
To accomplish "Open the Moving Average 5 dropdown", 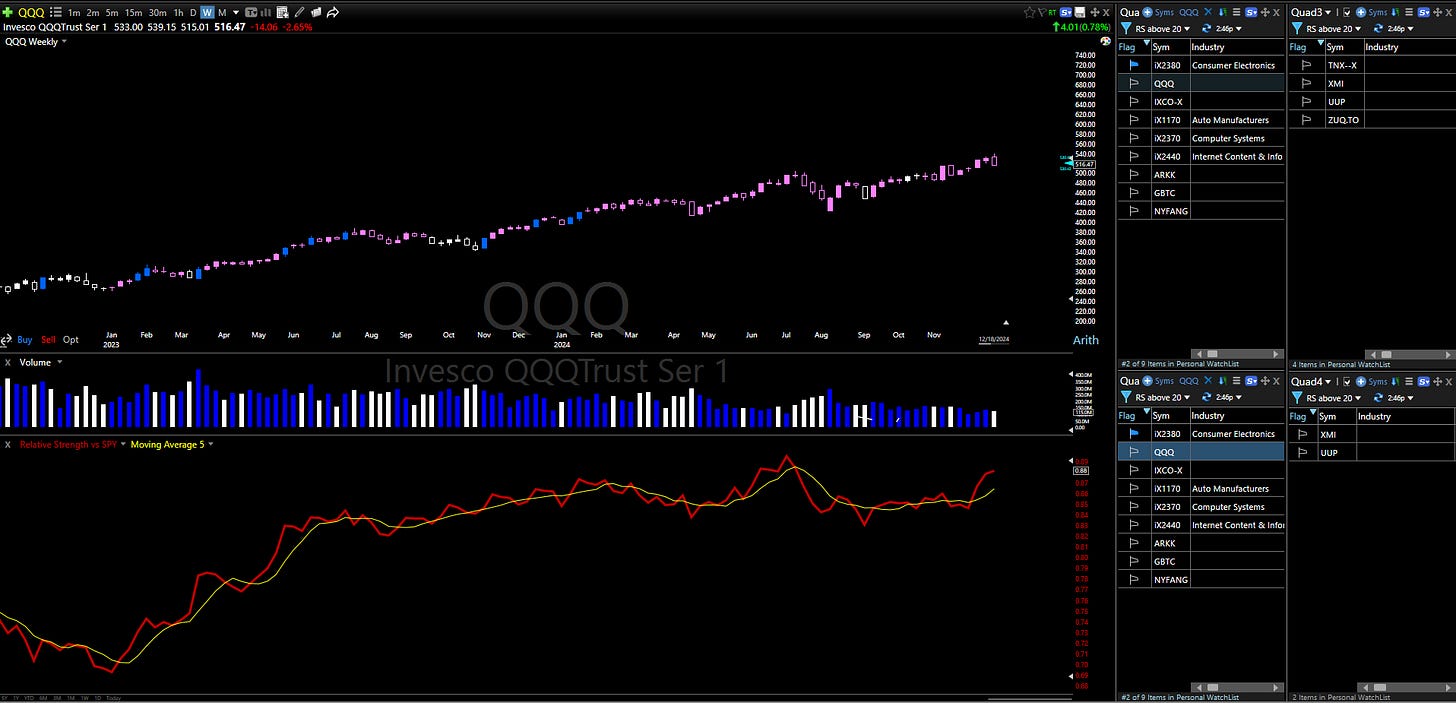I will tap(211, 444).
